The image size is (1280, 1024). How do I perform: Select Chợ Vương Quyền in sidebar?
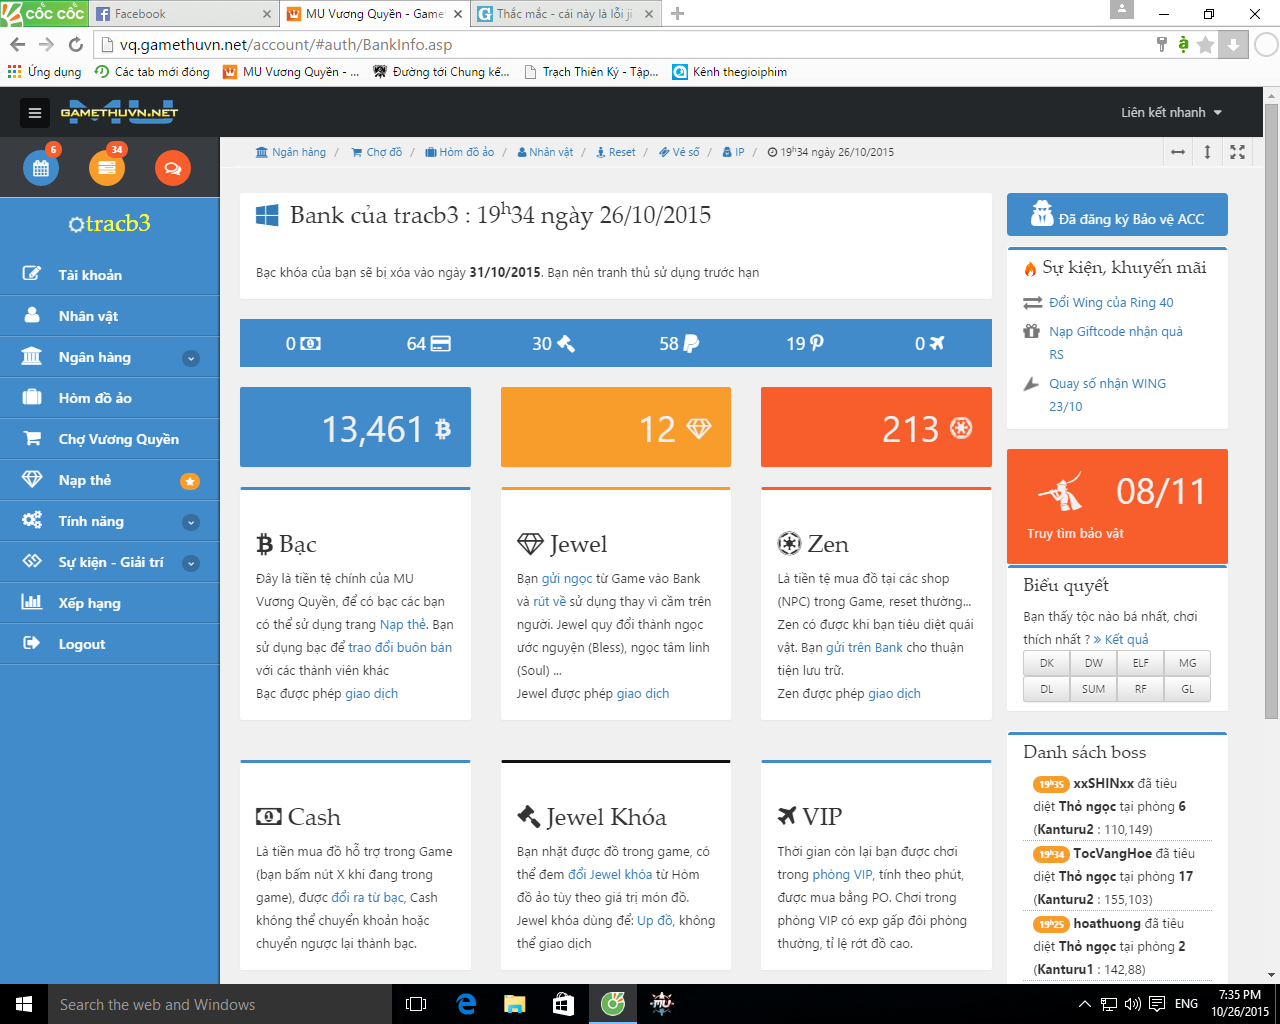click(118, 439)
